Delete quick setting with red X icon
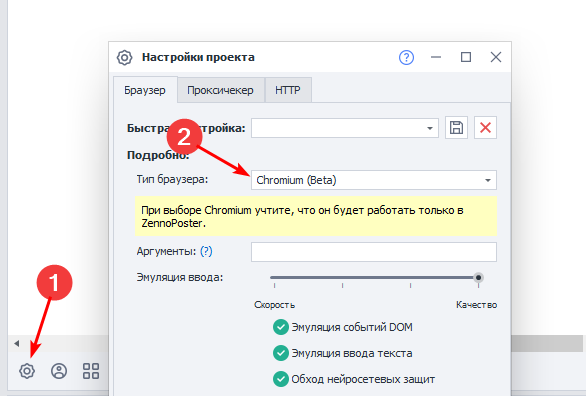 (485, 128)
